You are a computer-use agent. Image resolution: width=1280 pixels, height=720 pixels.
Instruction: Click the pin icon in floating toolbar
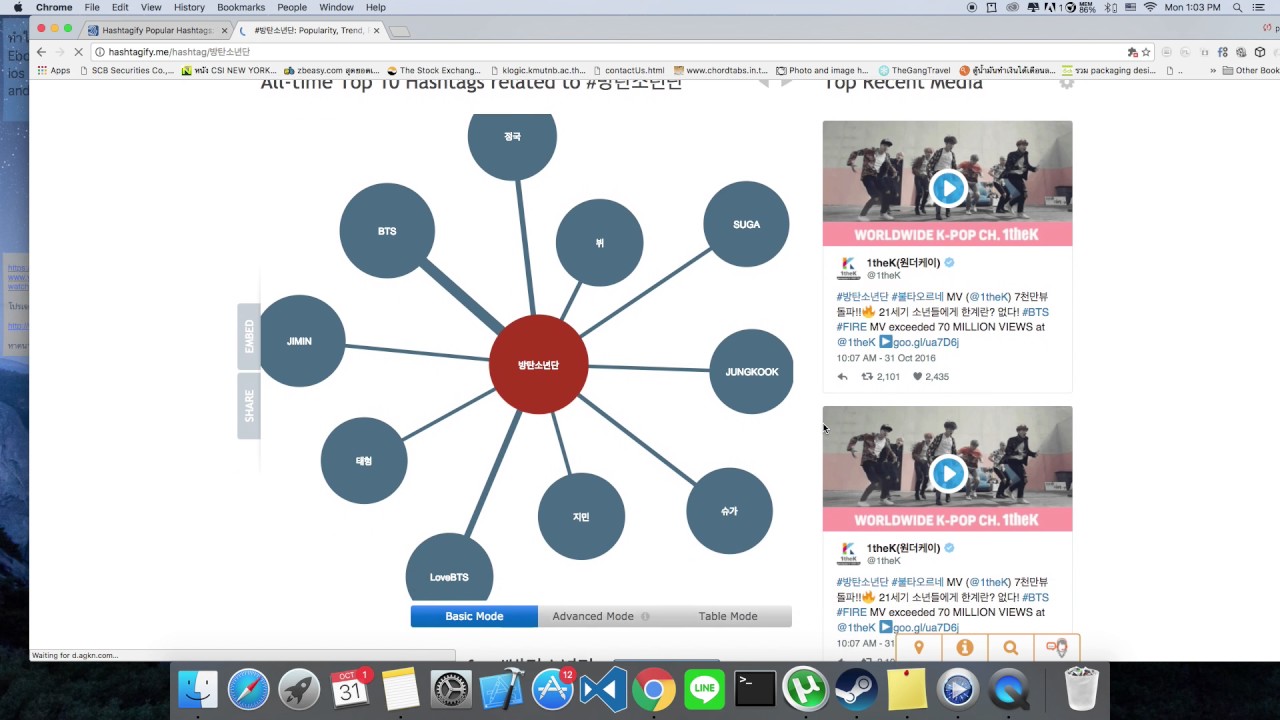tap(918, 647)
